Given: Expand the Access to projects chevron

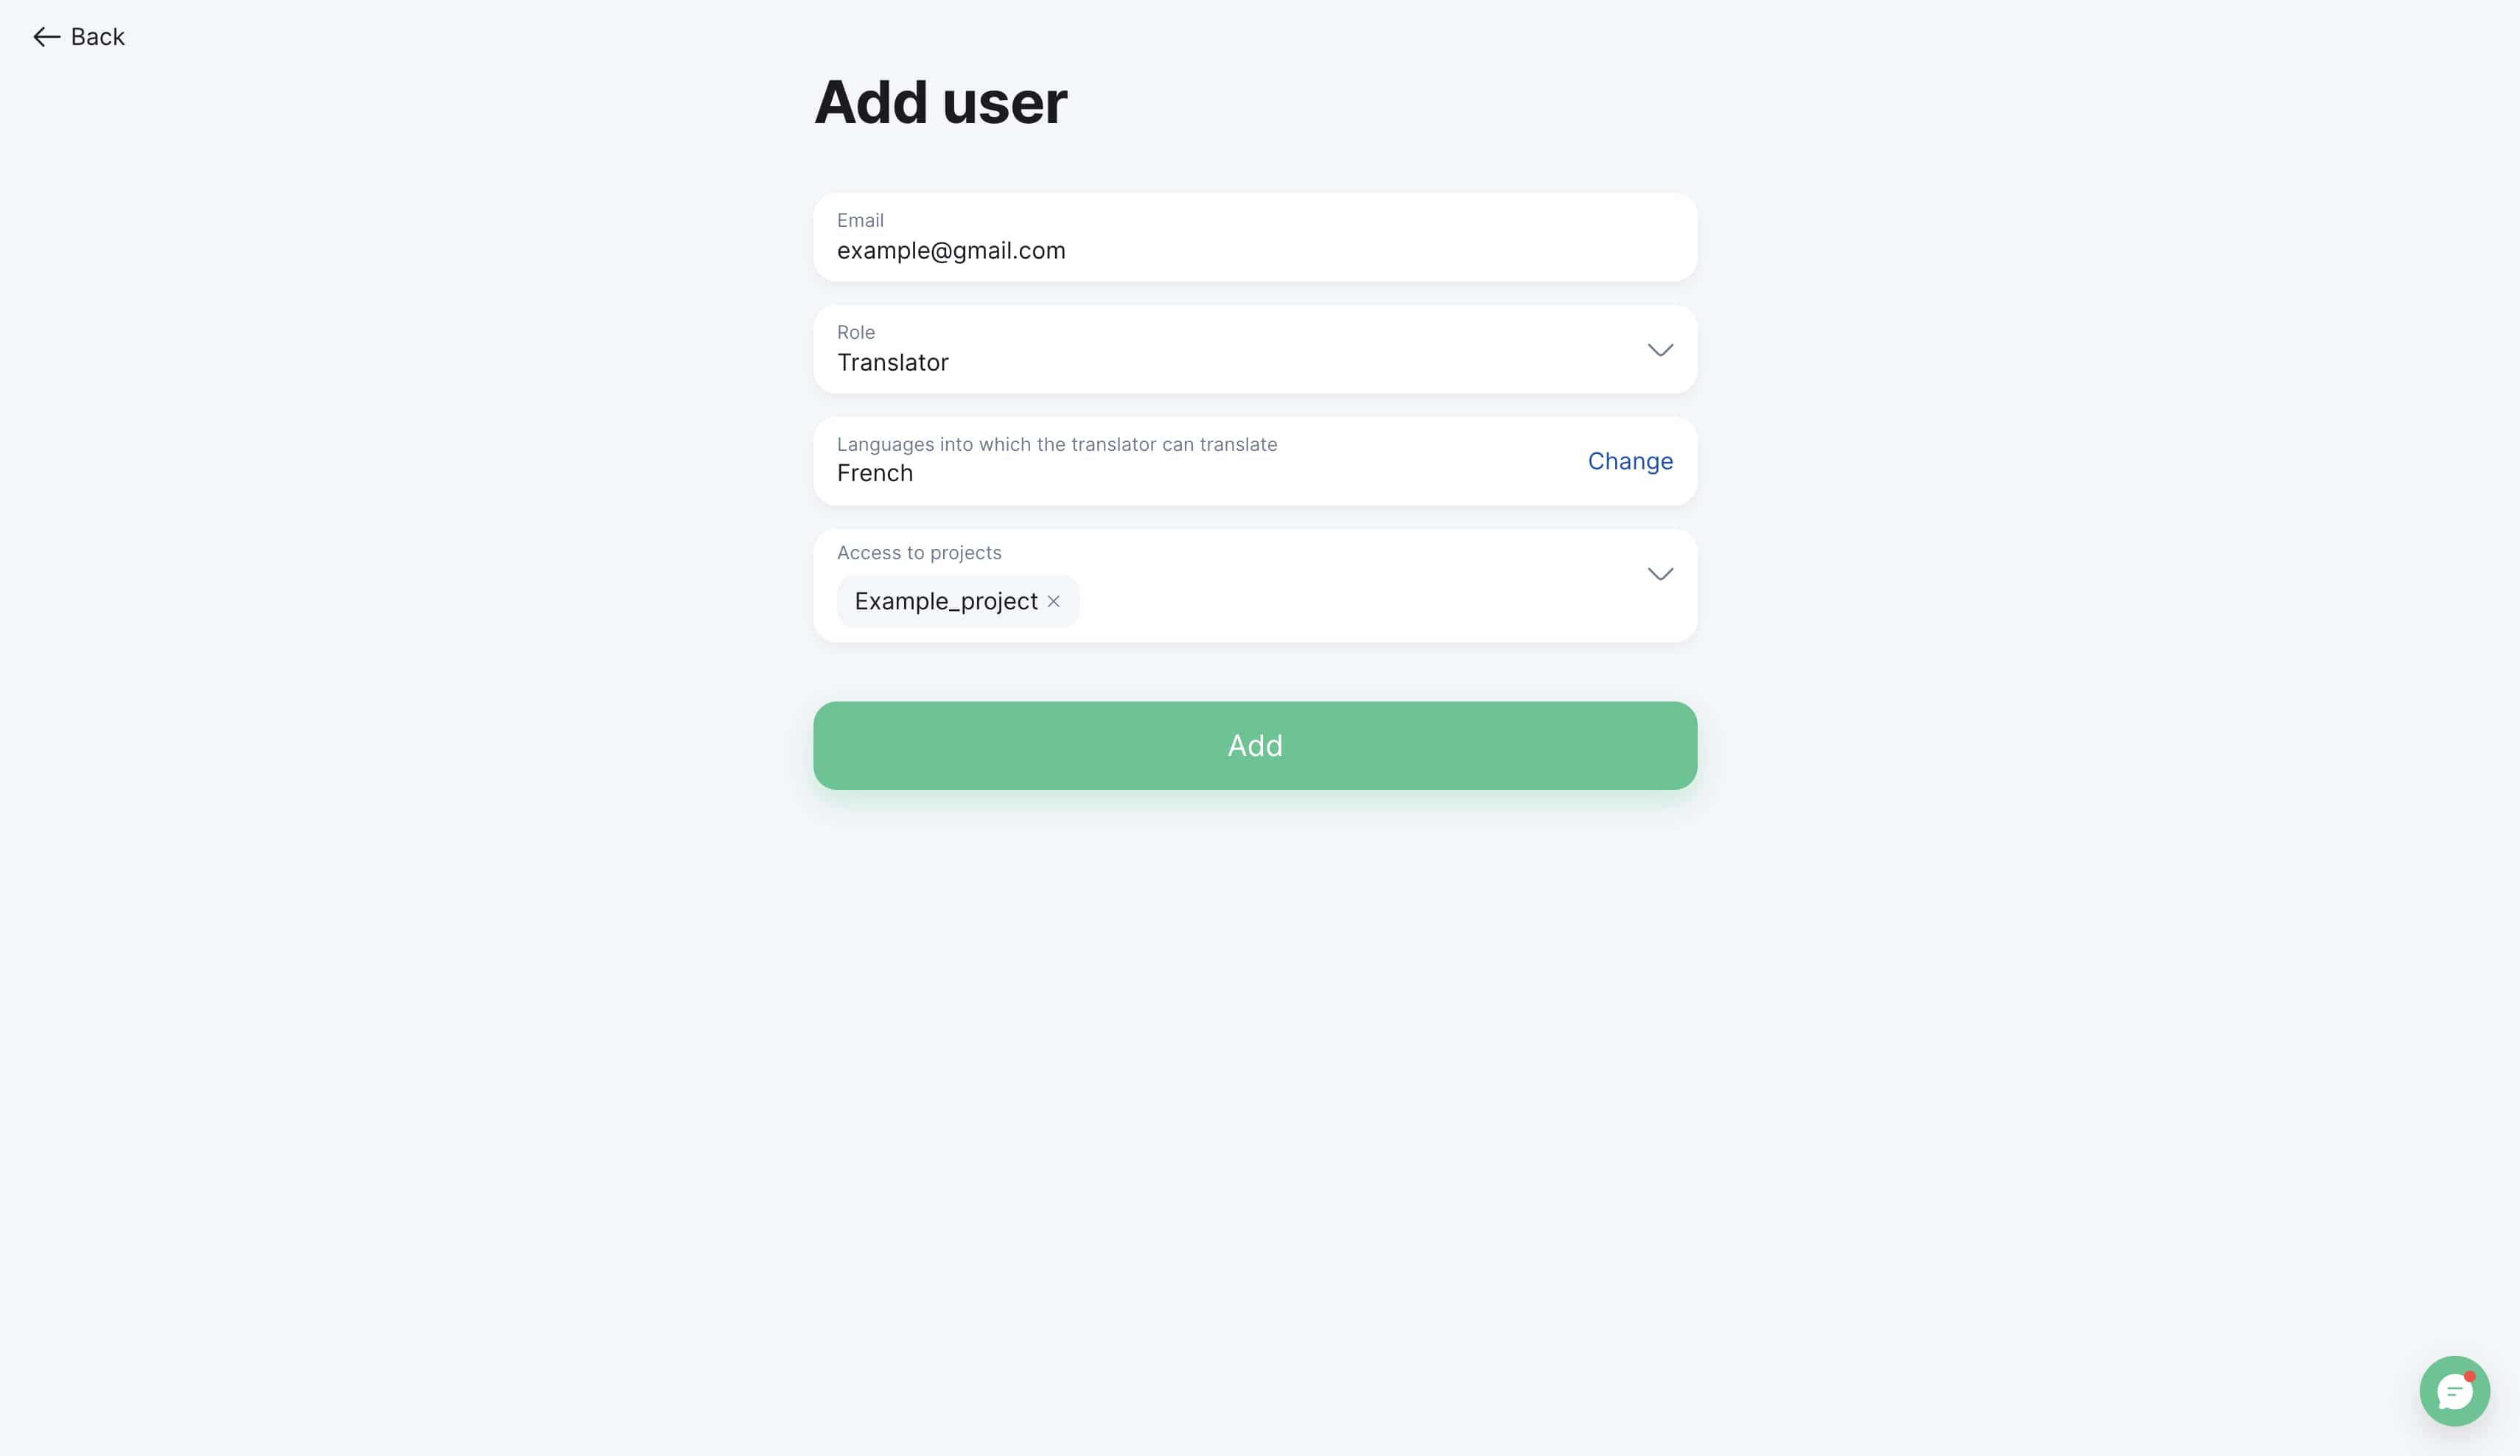Looking at the screenshot, I should (1660, 573).
